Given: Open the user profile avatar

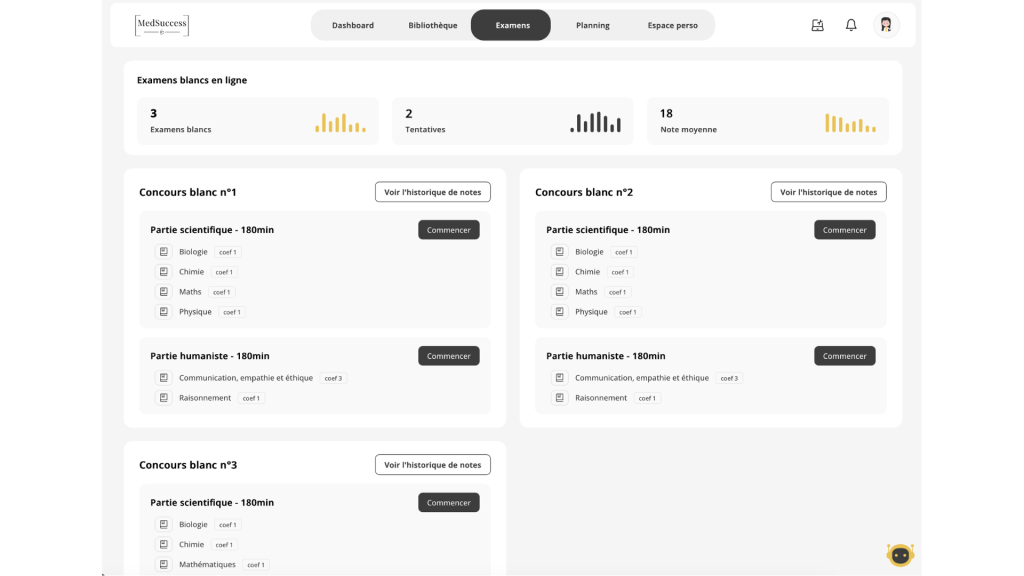Looking at the screenshot, I should click(886, 25).
